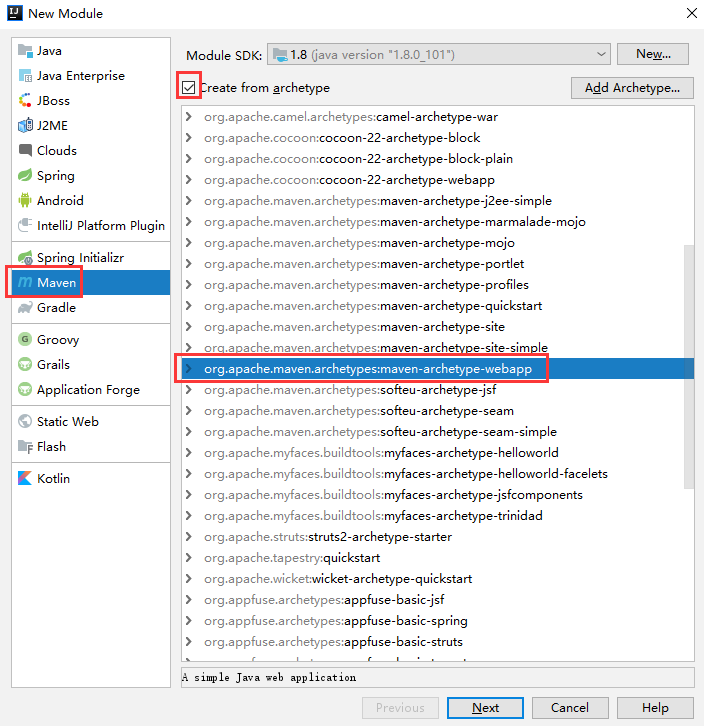Choose Gradle in the module list
Image resolution: width=704 pixels, height=726 pixels.
(x=91, y=307)
